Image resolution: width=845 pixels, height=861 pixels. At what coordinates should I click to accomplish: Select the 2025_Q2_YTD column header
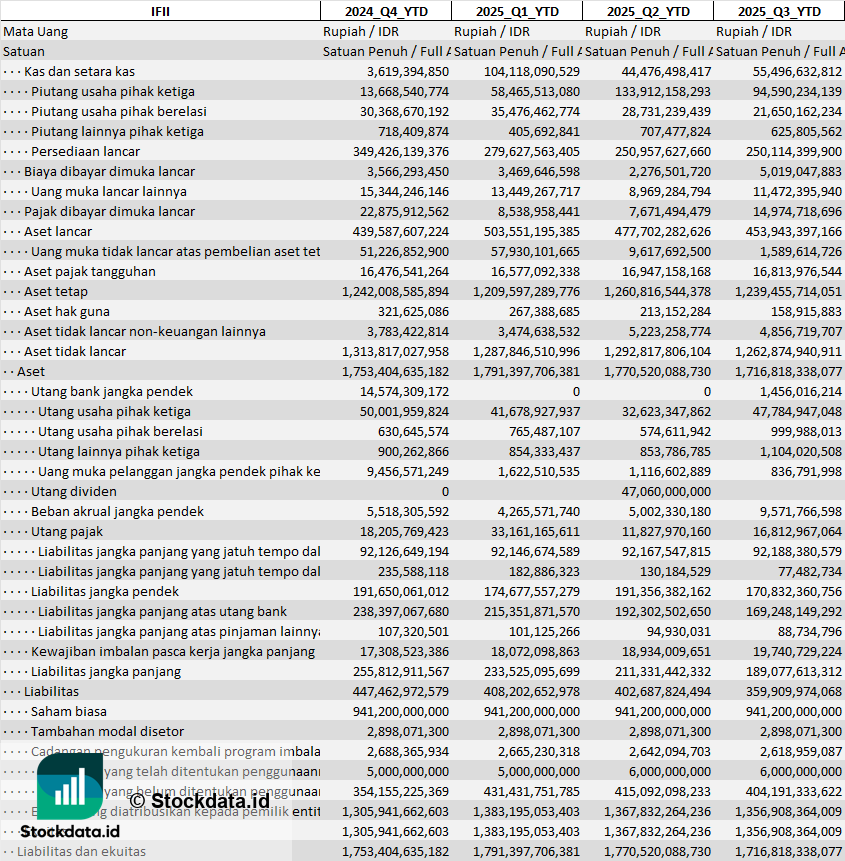(648, 12)
